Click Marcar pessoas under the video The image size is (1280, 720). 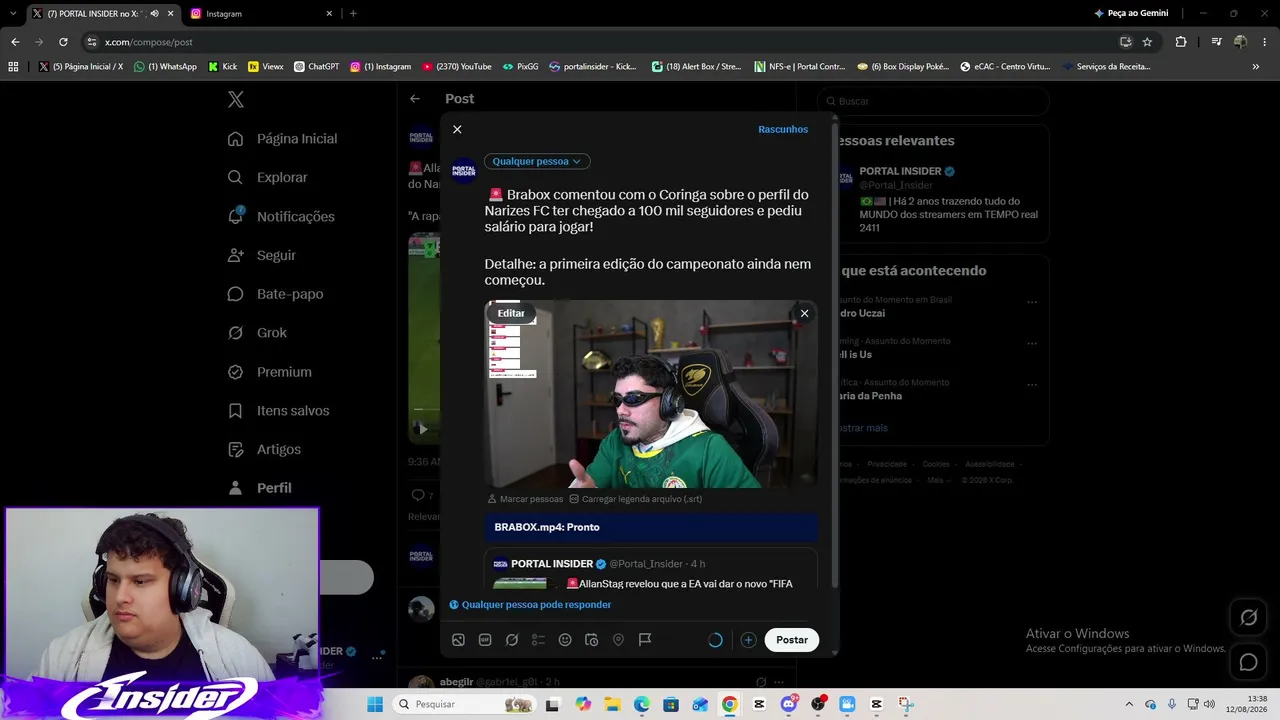pyautogui.click(x=525, y=499)
